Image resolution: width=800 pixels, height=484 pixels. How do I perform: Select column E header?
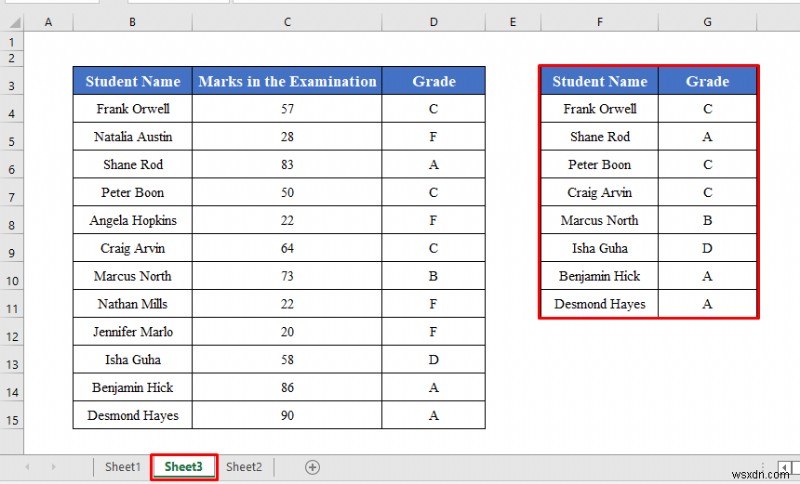[513, 22]
